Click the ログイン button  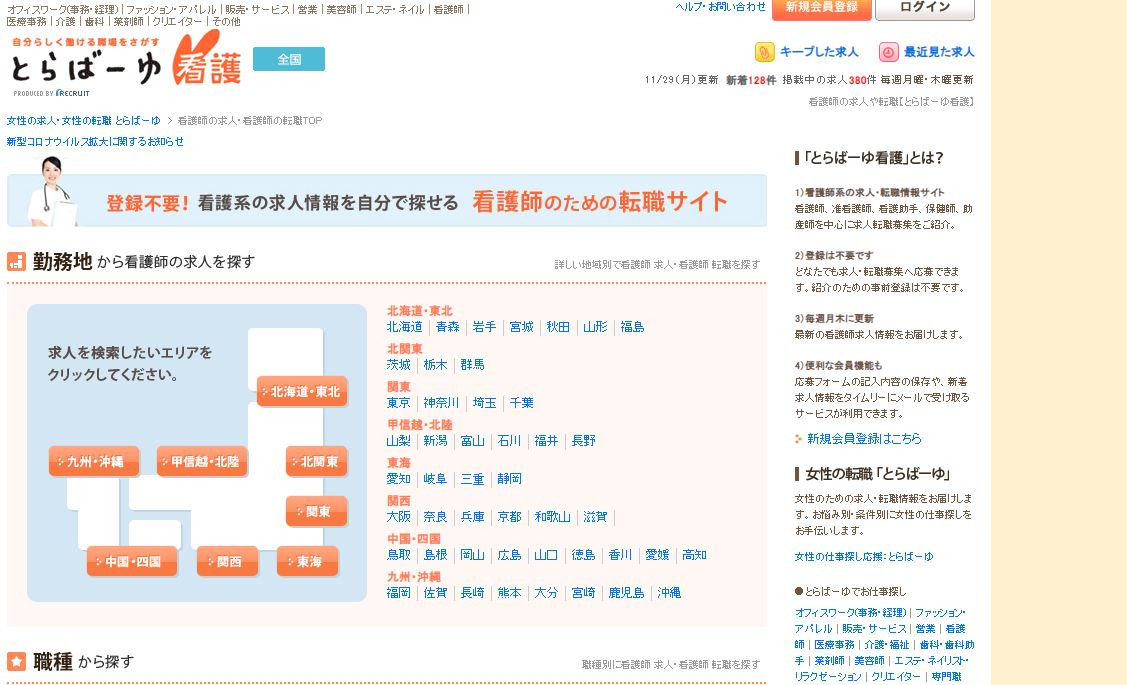[925, 8]
